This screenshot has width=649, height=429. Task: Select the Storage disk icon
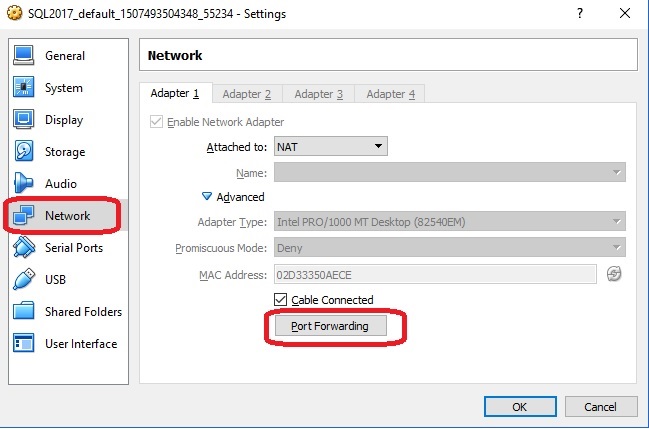(x=25, y=152)
